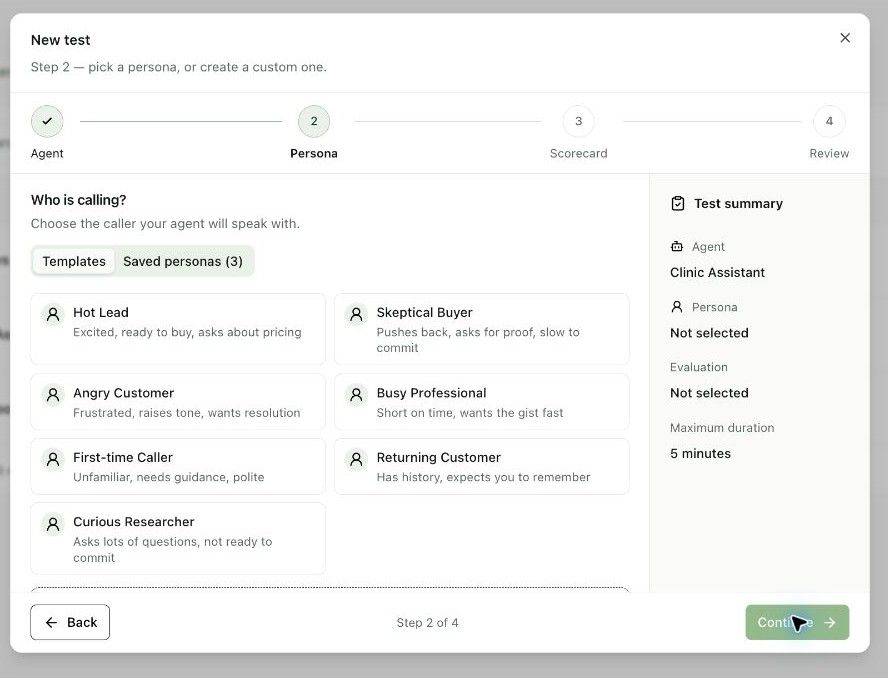Image resolution: width=888 pixels, height=678 pixels.
Task: Click 'Asks lots of questions' description
Action: (x=173, y=549)
